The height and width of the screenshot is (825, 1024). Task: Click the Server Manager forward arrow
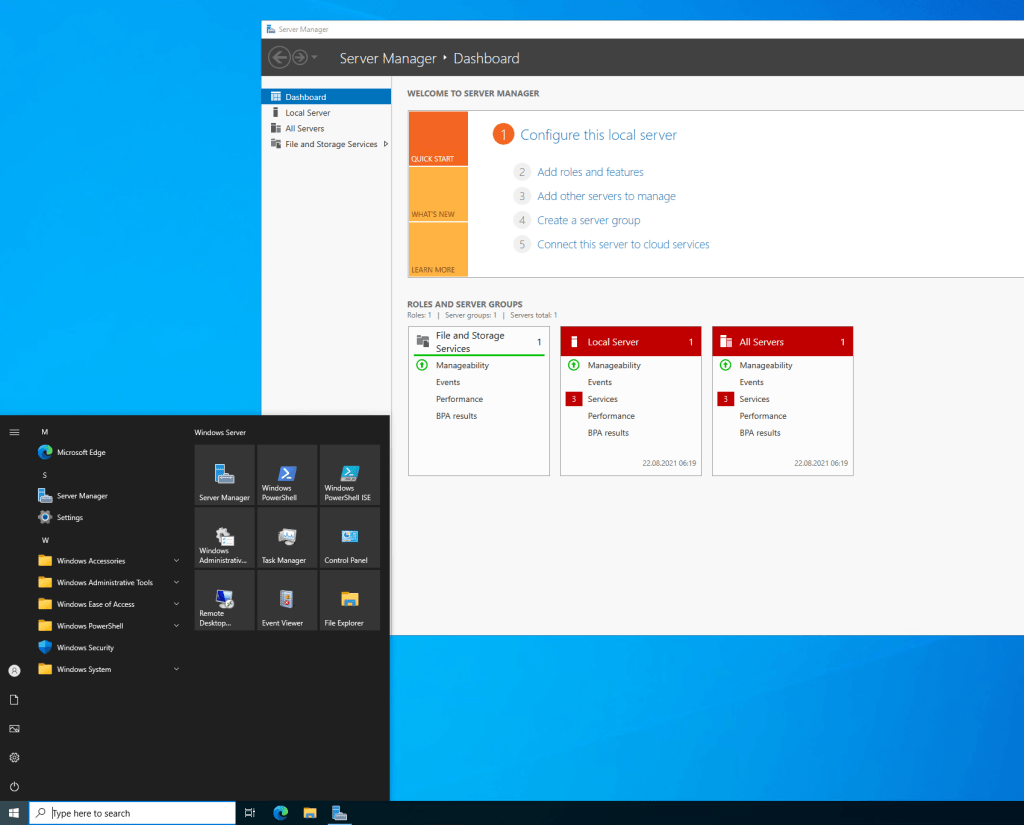tap(300, 57)
